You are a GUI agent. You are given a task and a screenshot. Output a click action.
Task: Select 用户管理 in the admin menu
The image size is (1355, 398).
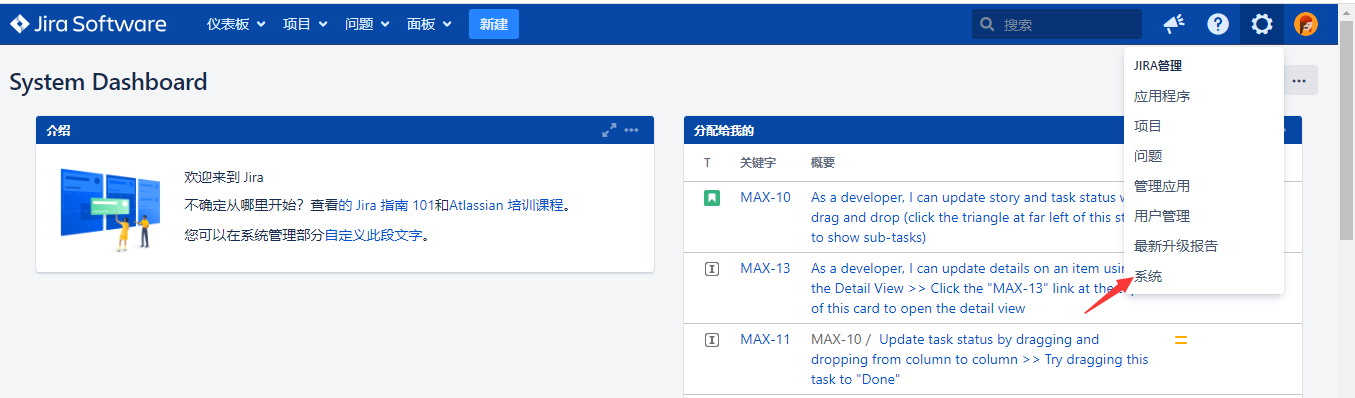1203,216
